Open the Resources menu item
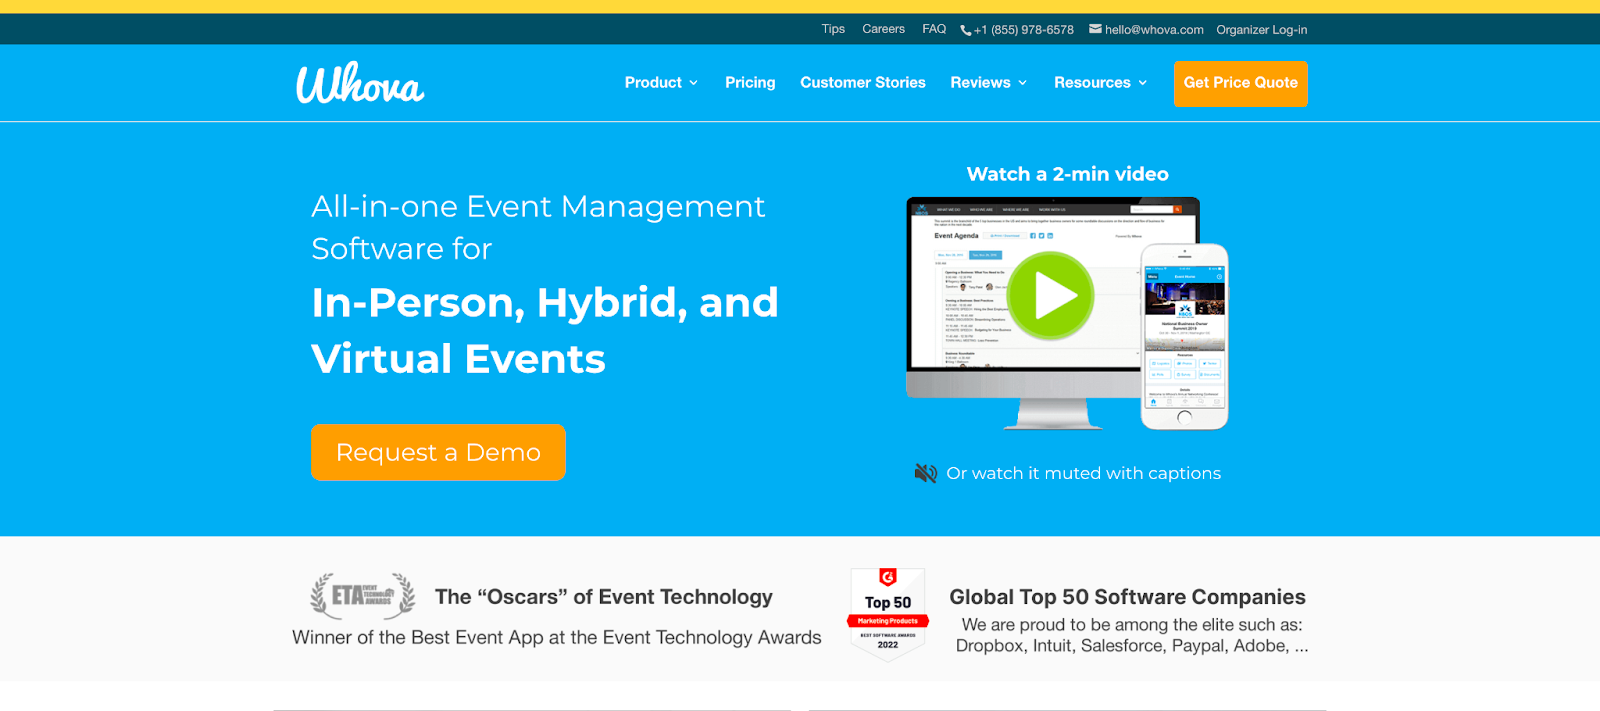This screenshot has height=711, width=1600. [x=1092, y=82]
